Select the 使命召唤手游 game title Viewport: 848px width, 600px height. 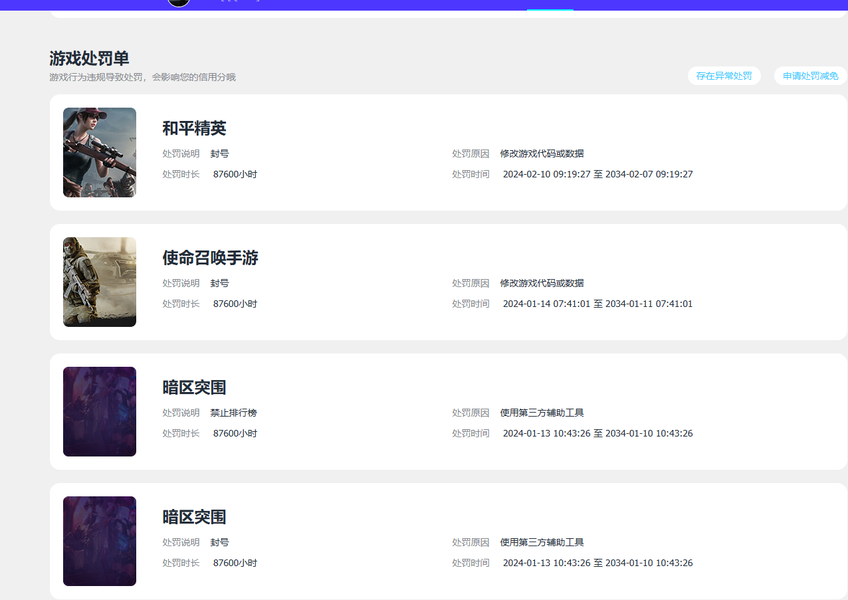(210, 258)
